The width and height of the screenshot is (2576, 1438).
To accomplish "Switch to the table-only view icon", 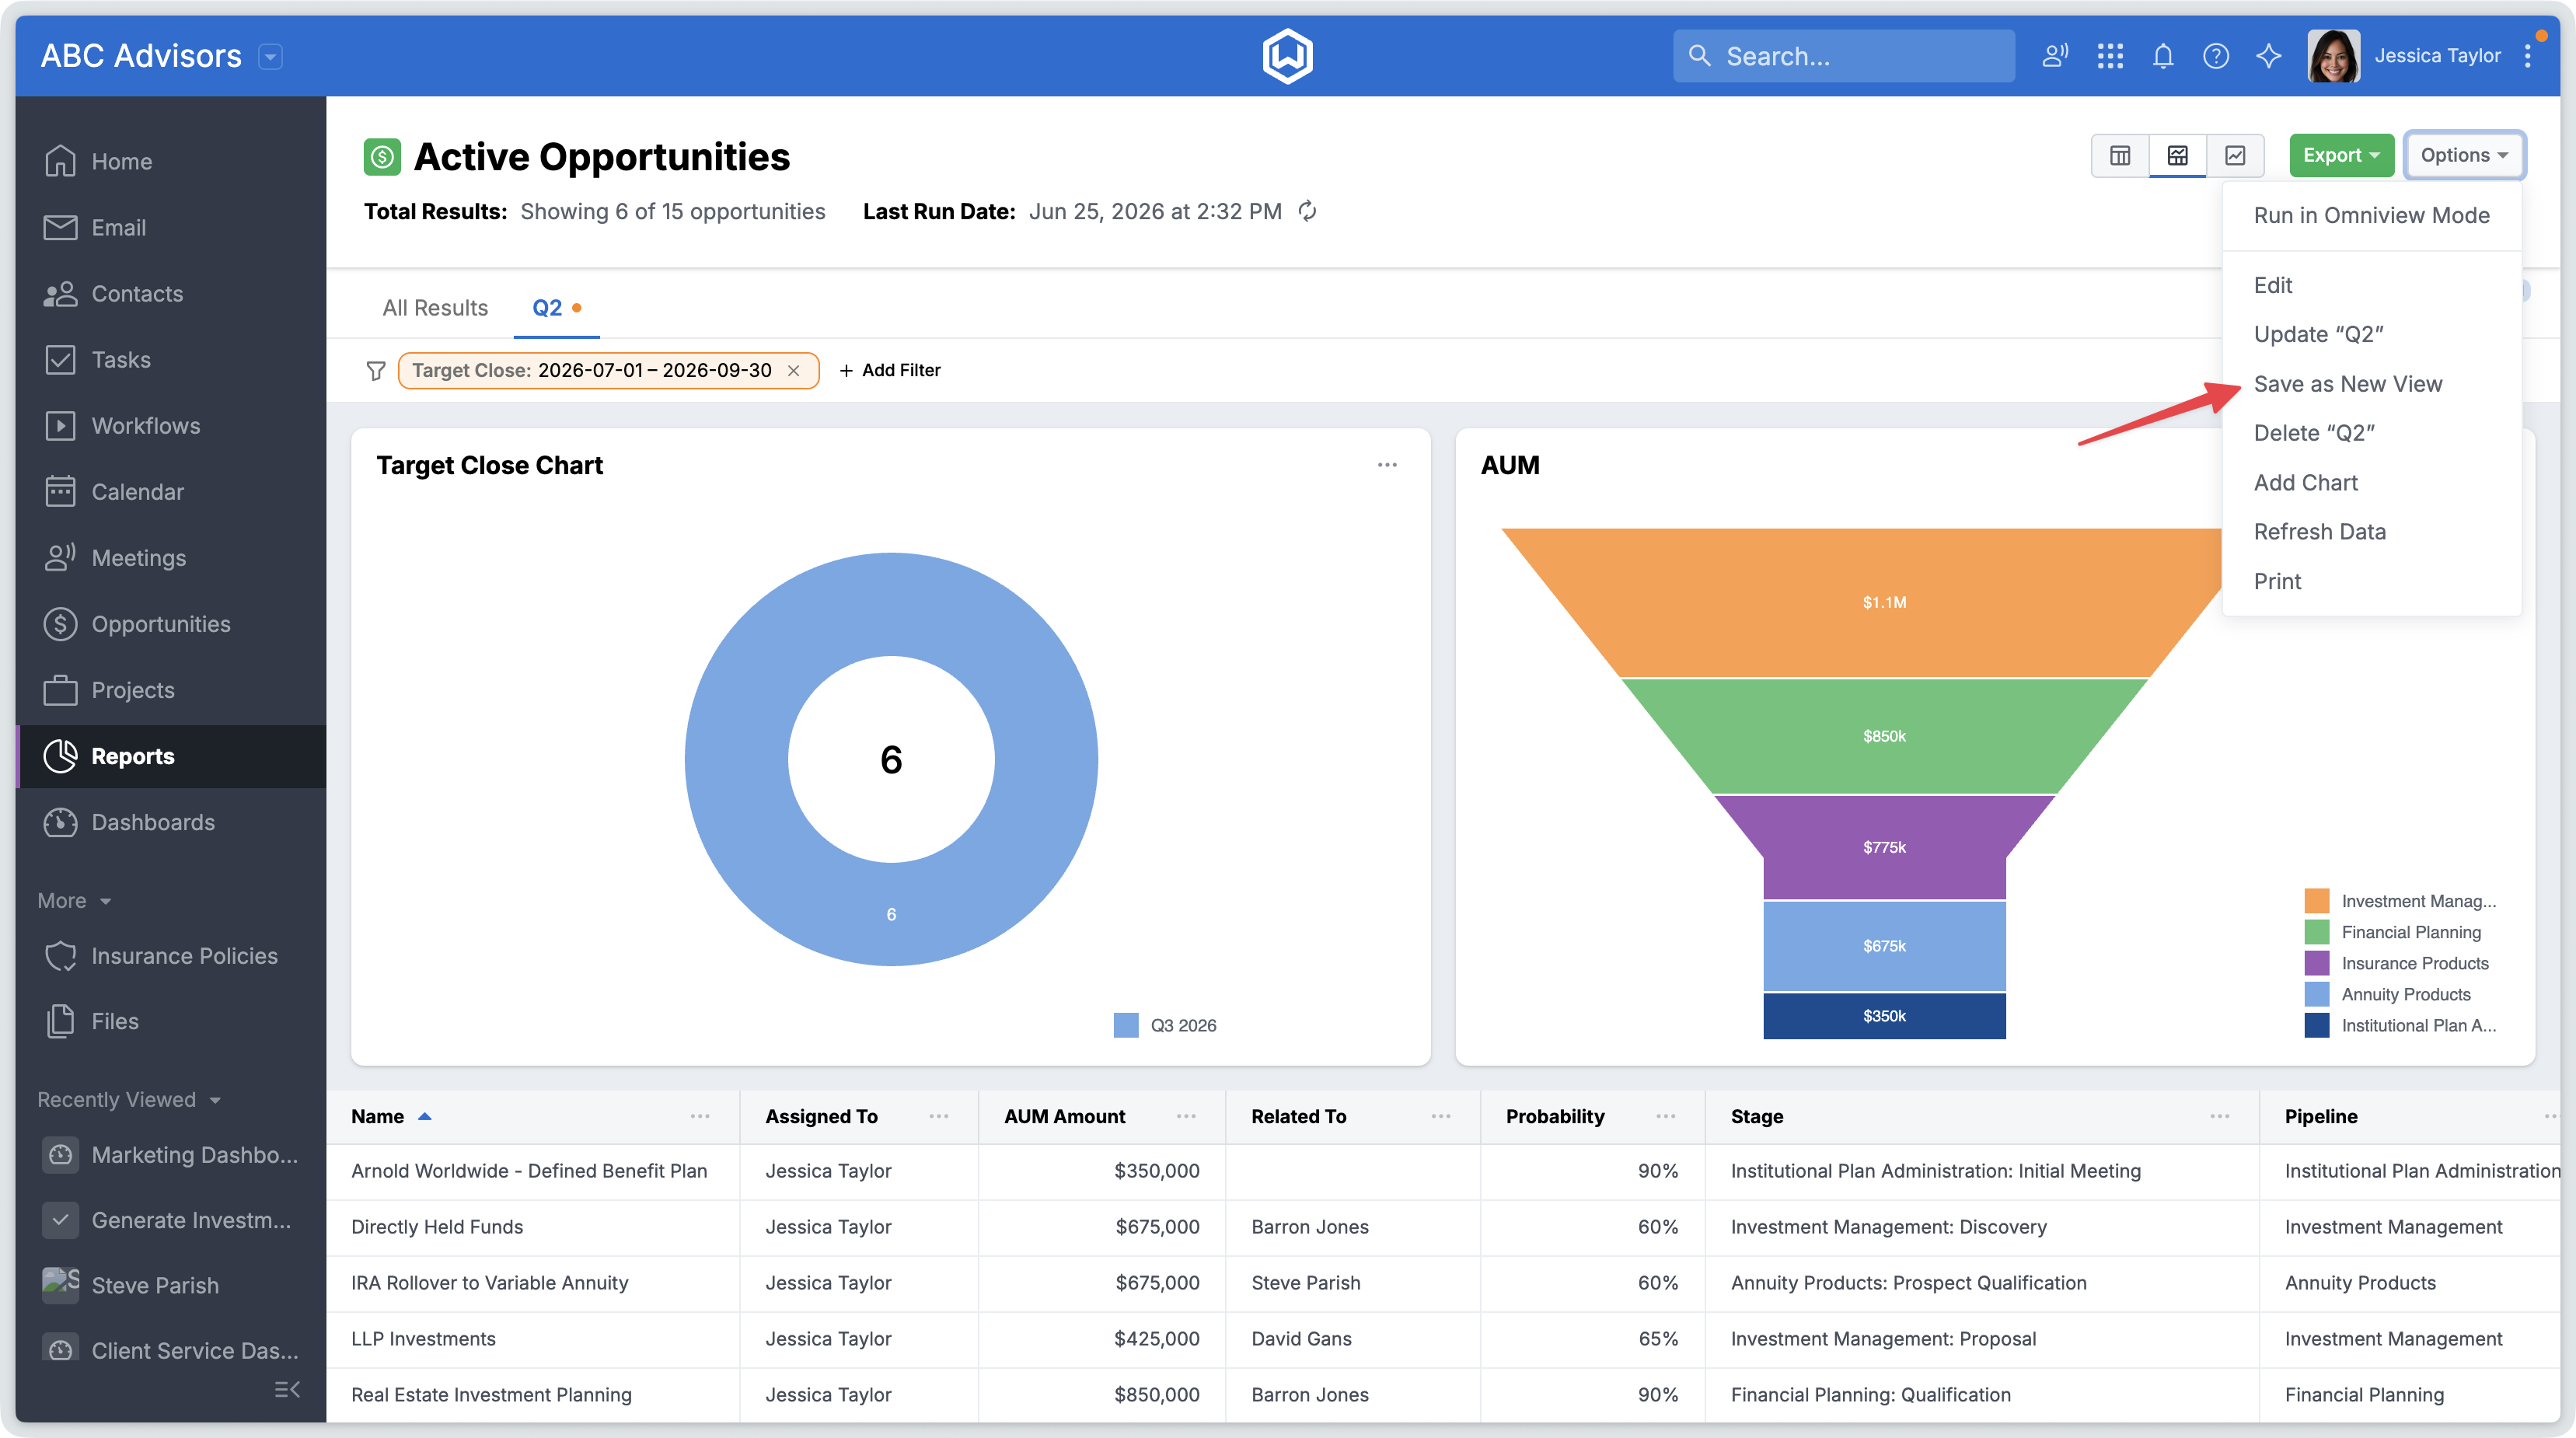I will [2119, 155].
